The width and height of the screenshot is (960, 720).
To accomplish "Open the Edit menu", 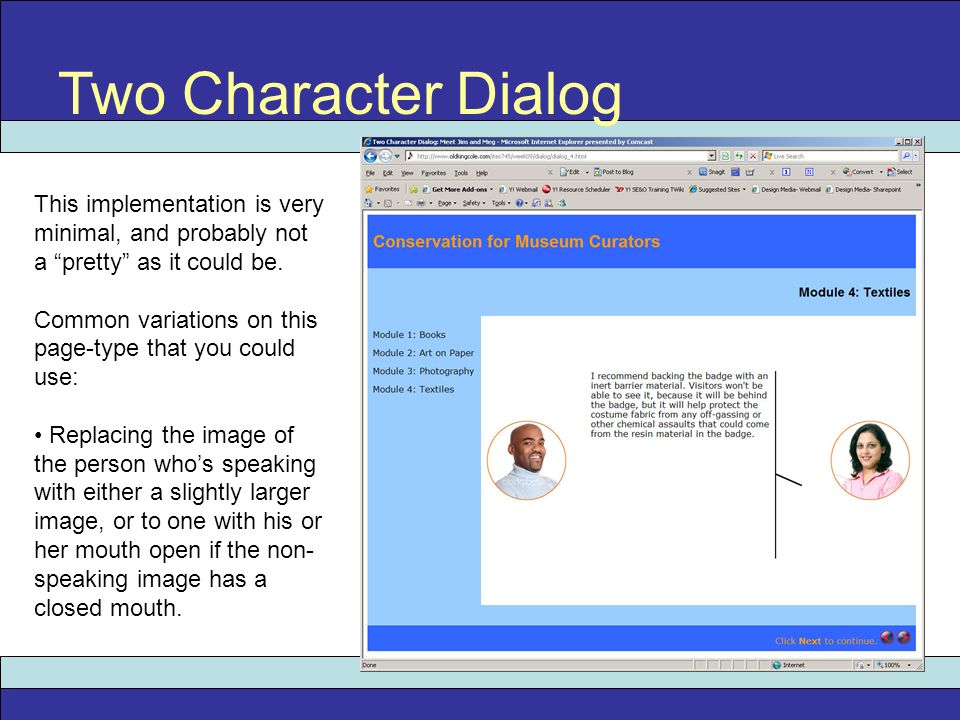I will (x=388, y=173).
